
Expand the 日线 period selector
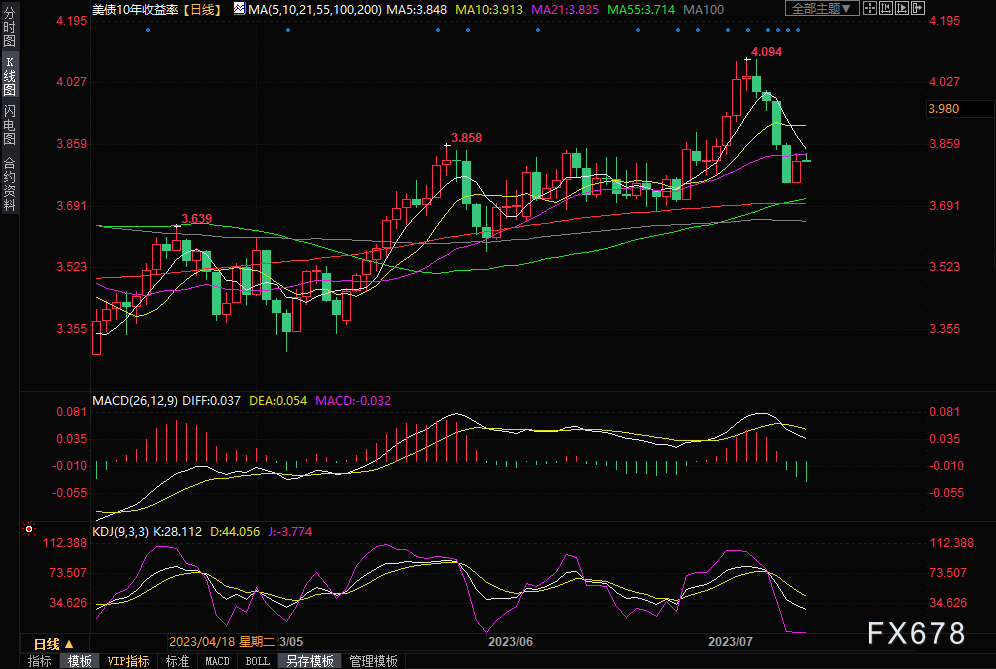point(54,644)
